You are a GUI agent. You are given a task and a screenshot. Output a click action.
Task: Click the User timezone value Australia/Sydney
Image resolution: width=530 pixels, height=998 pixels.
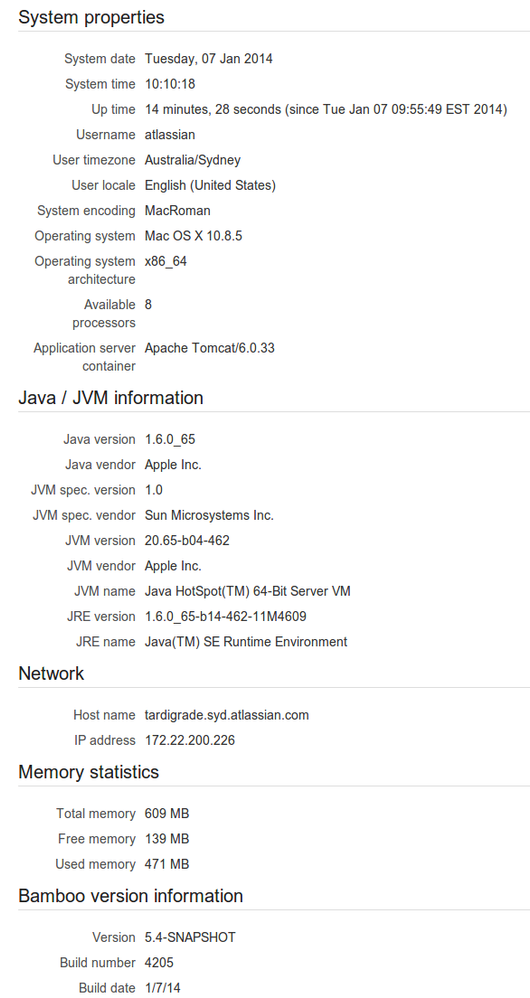193,160
